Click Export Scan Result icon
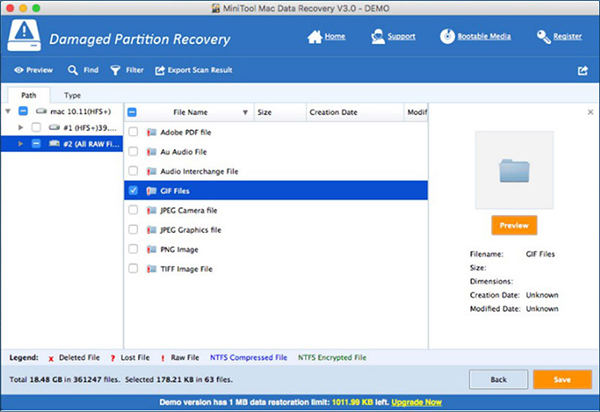 pyautogui.click(x=160, y=70)
